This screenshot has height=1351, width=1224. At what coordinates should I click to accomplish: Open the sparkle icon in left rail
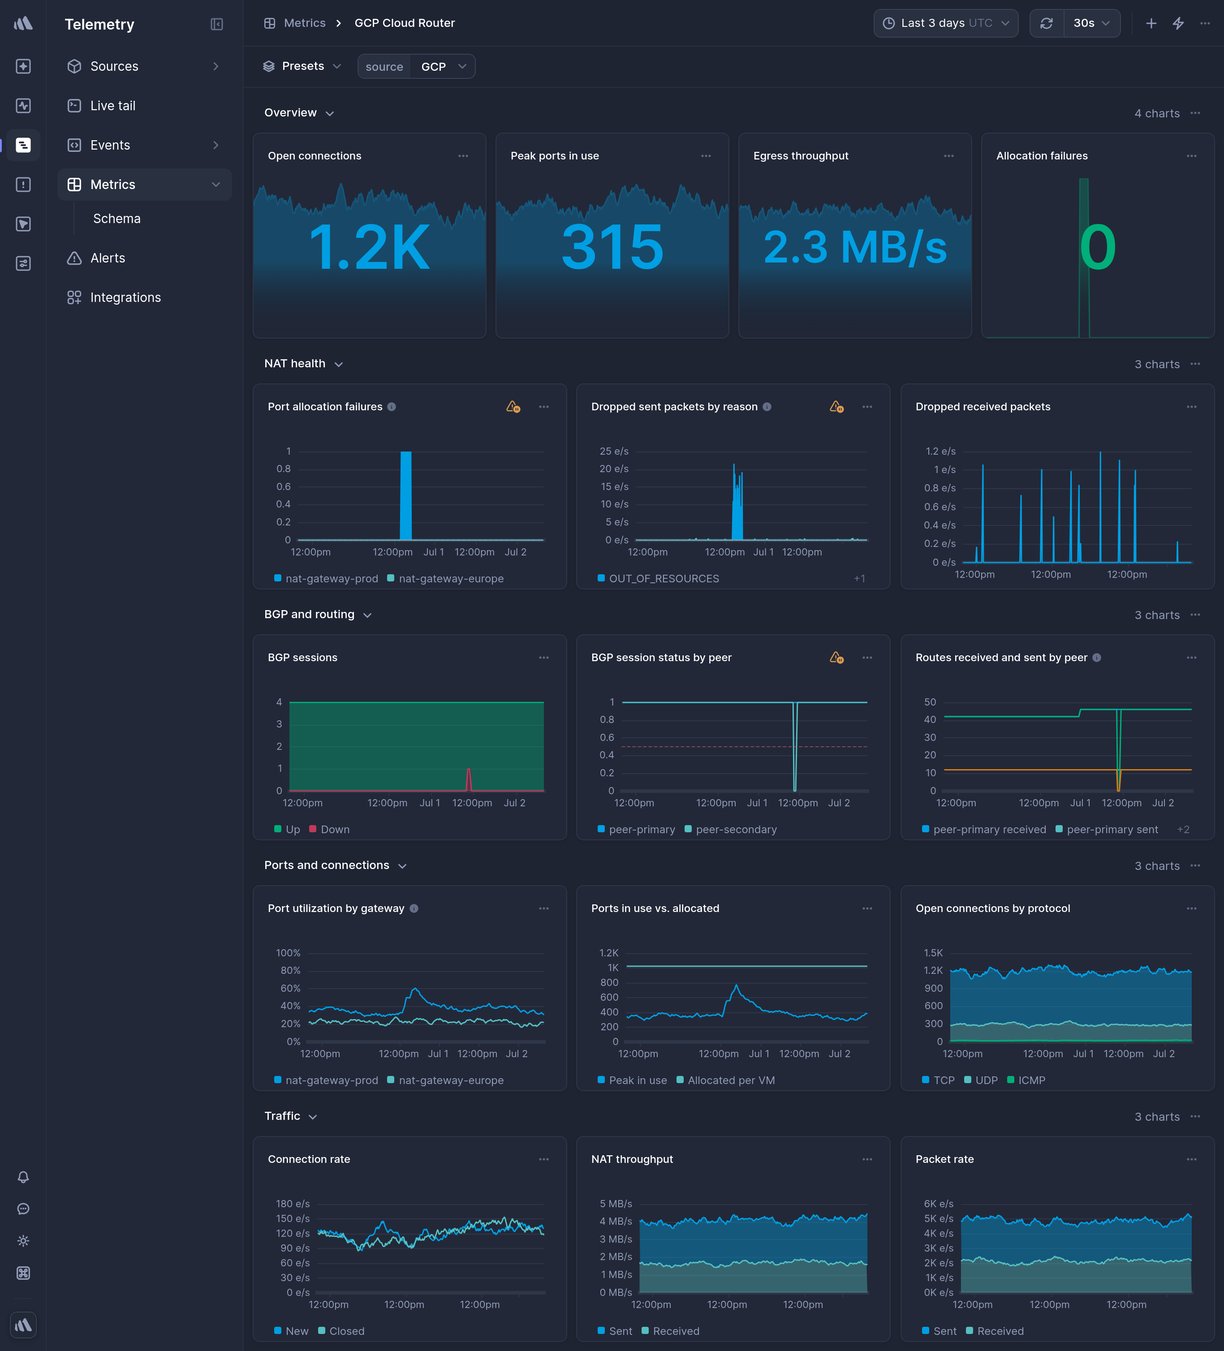point(23,66)
